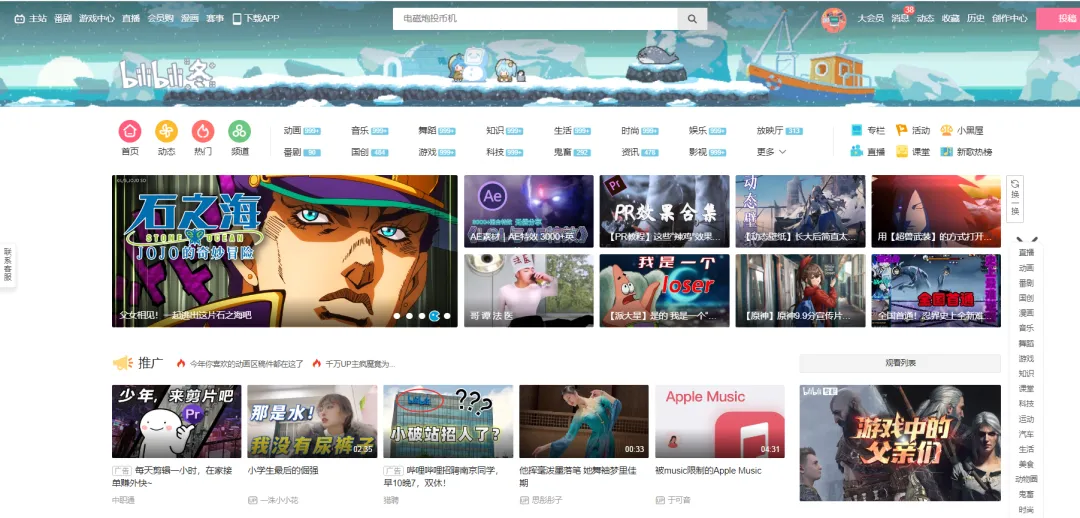Open the 石之海 JOJO carousel banner
Viewport: 1080px width, 518px height.
tap(284, 251)
